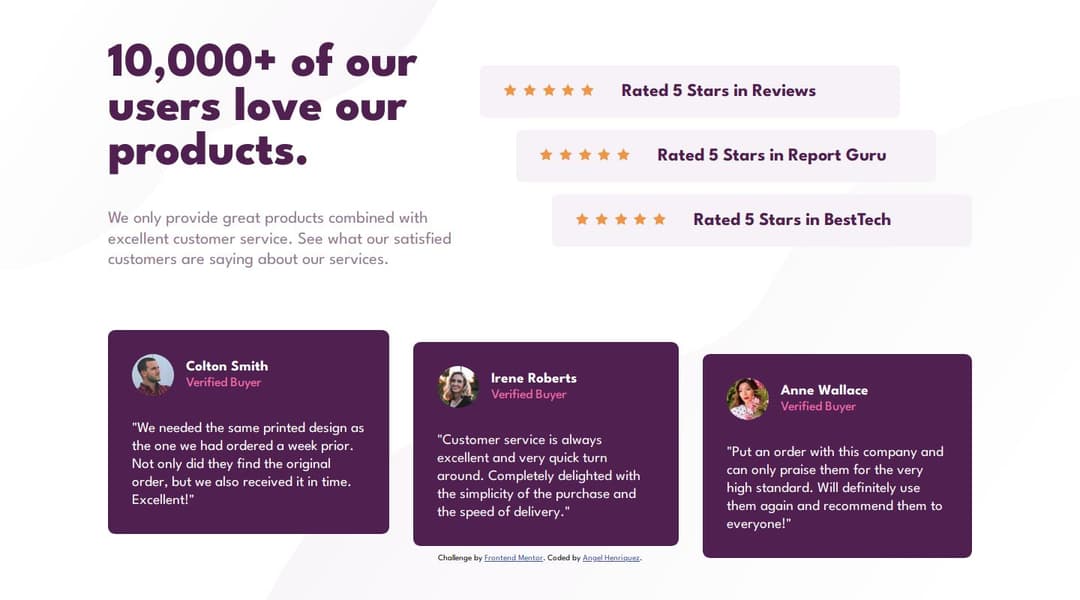
Task: Open the Frontend Mentor link
Action: pyautogui.click(x=513, y=558)
